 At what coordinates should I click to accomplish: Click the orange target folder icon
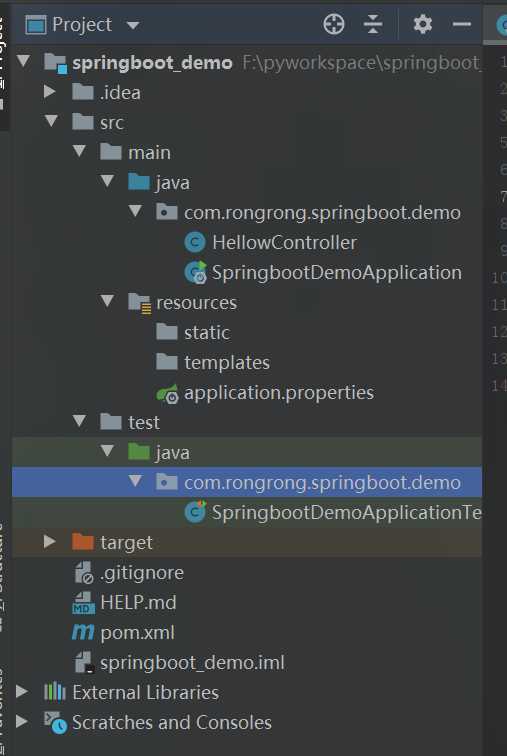tap(83, 542)
